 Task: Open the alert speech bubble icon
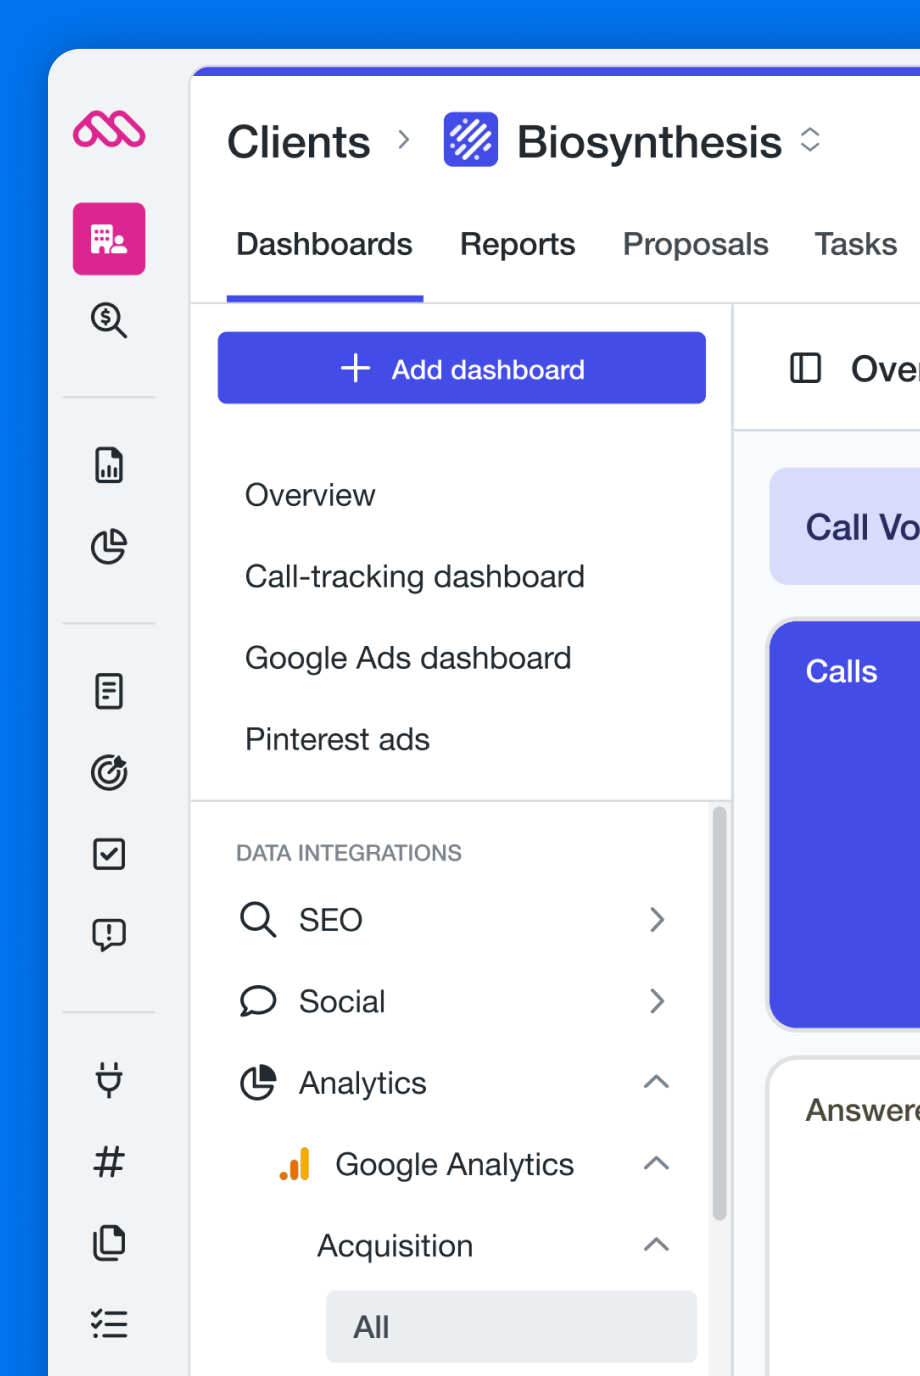click(x=109, y=935)
